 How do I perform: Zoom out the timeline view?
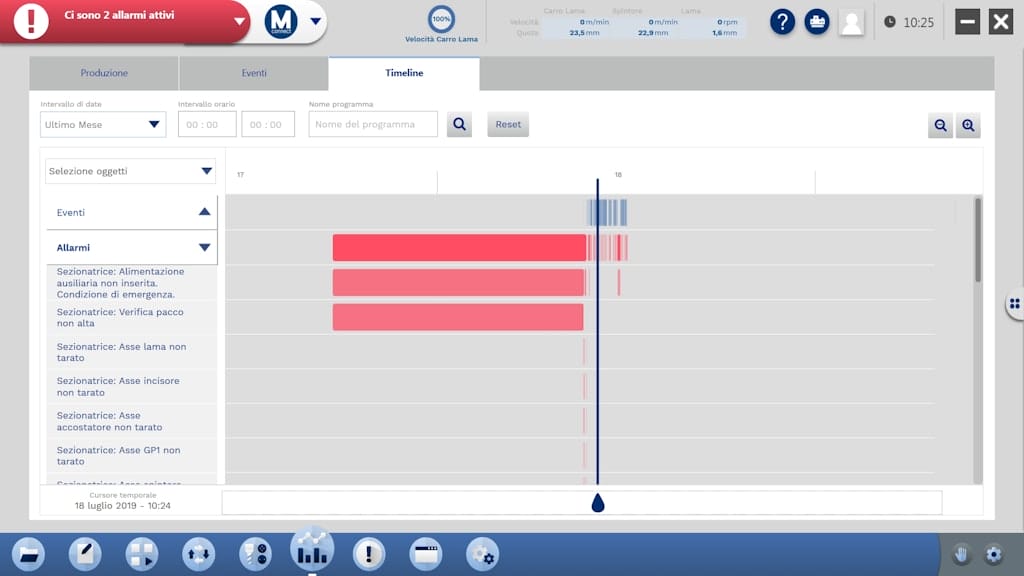click(x=940, y=125)
